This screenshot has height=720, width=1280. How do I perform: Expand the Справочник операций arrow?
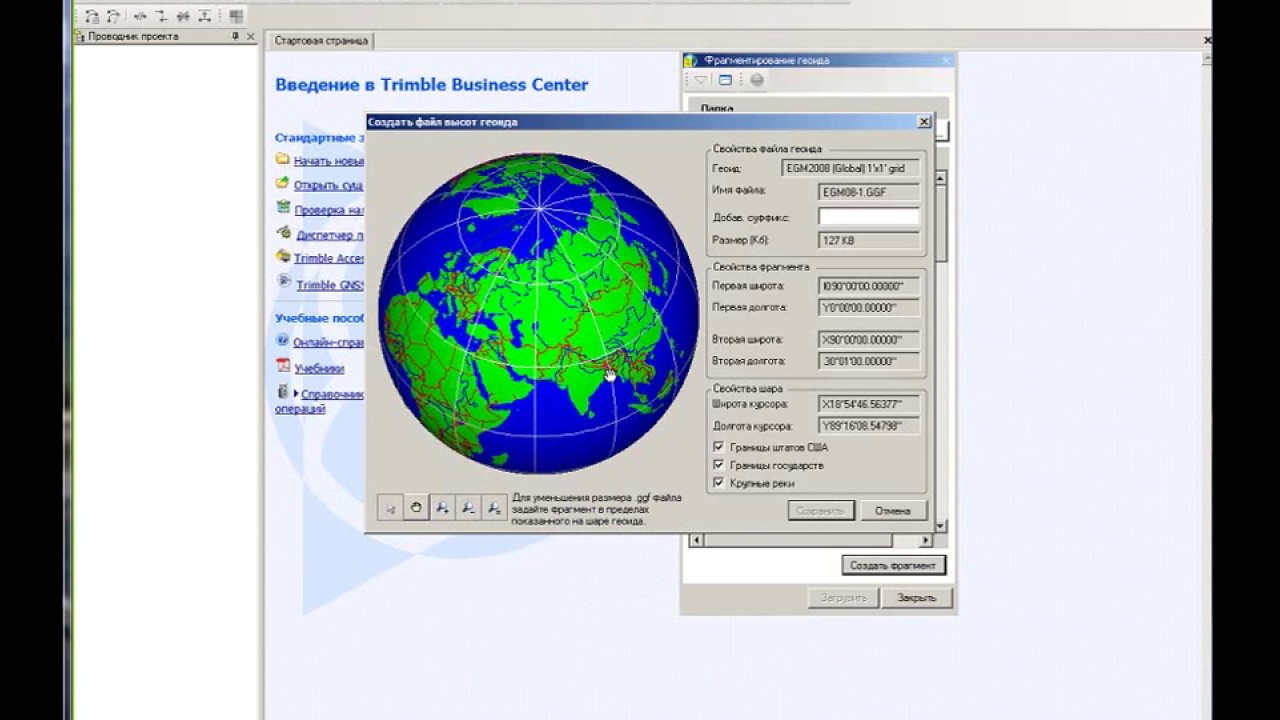(296, 394)
